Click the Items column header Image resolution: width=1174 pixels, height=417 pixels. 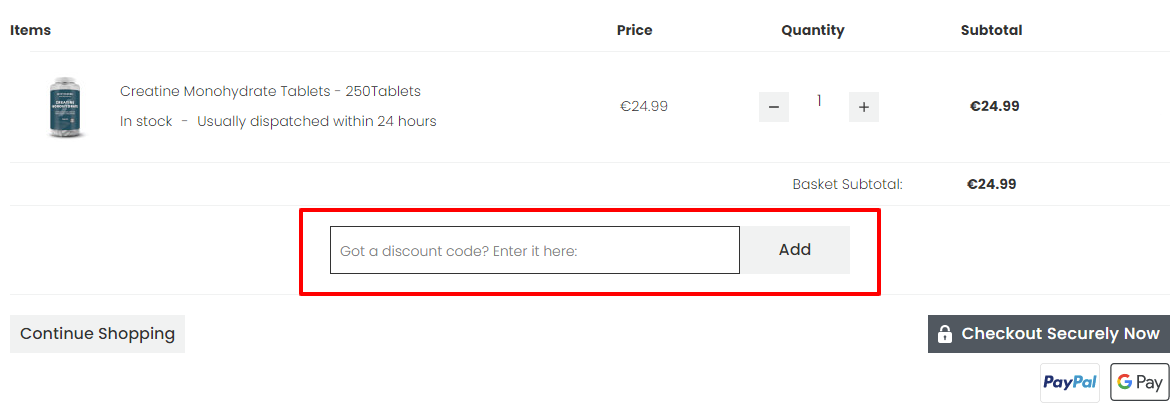point(30,30)
